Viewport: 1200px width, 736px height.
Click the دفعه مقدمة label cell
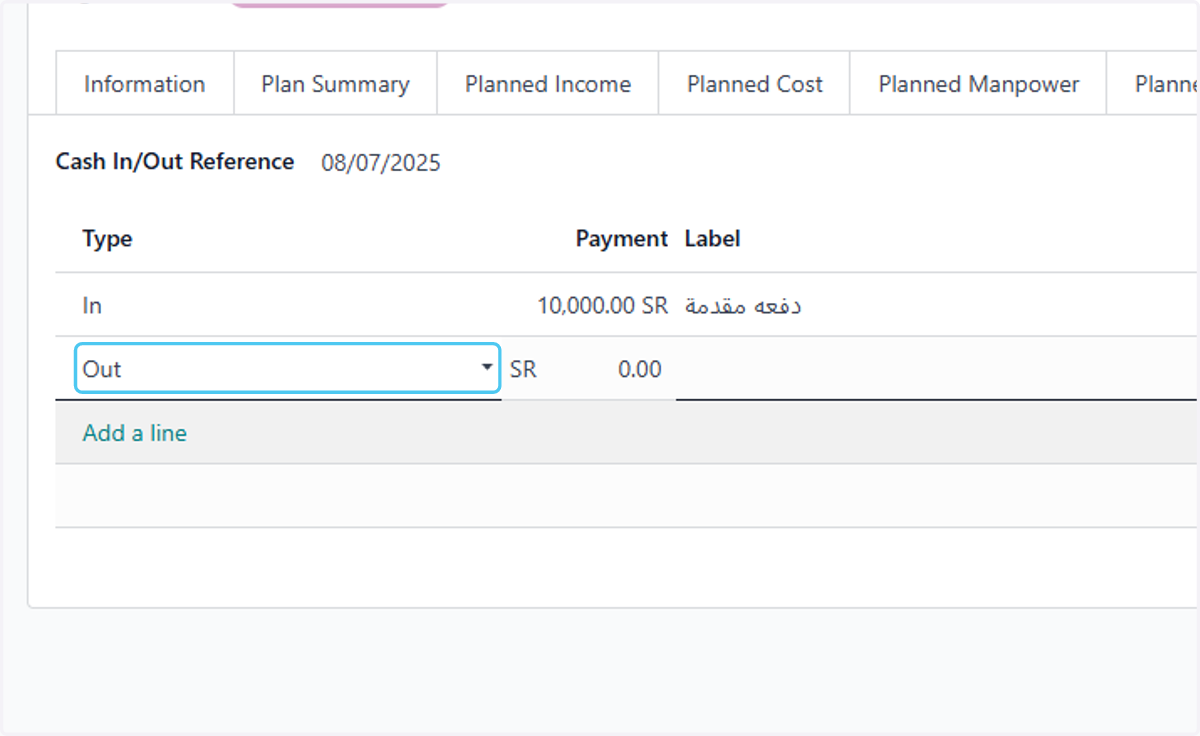click(x=742, y=306)
